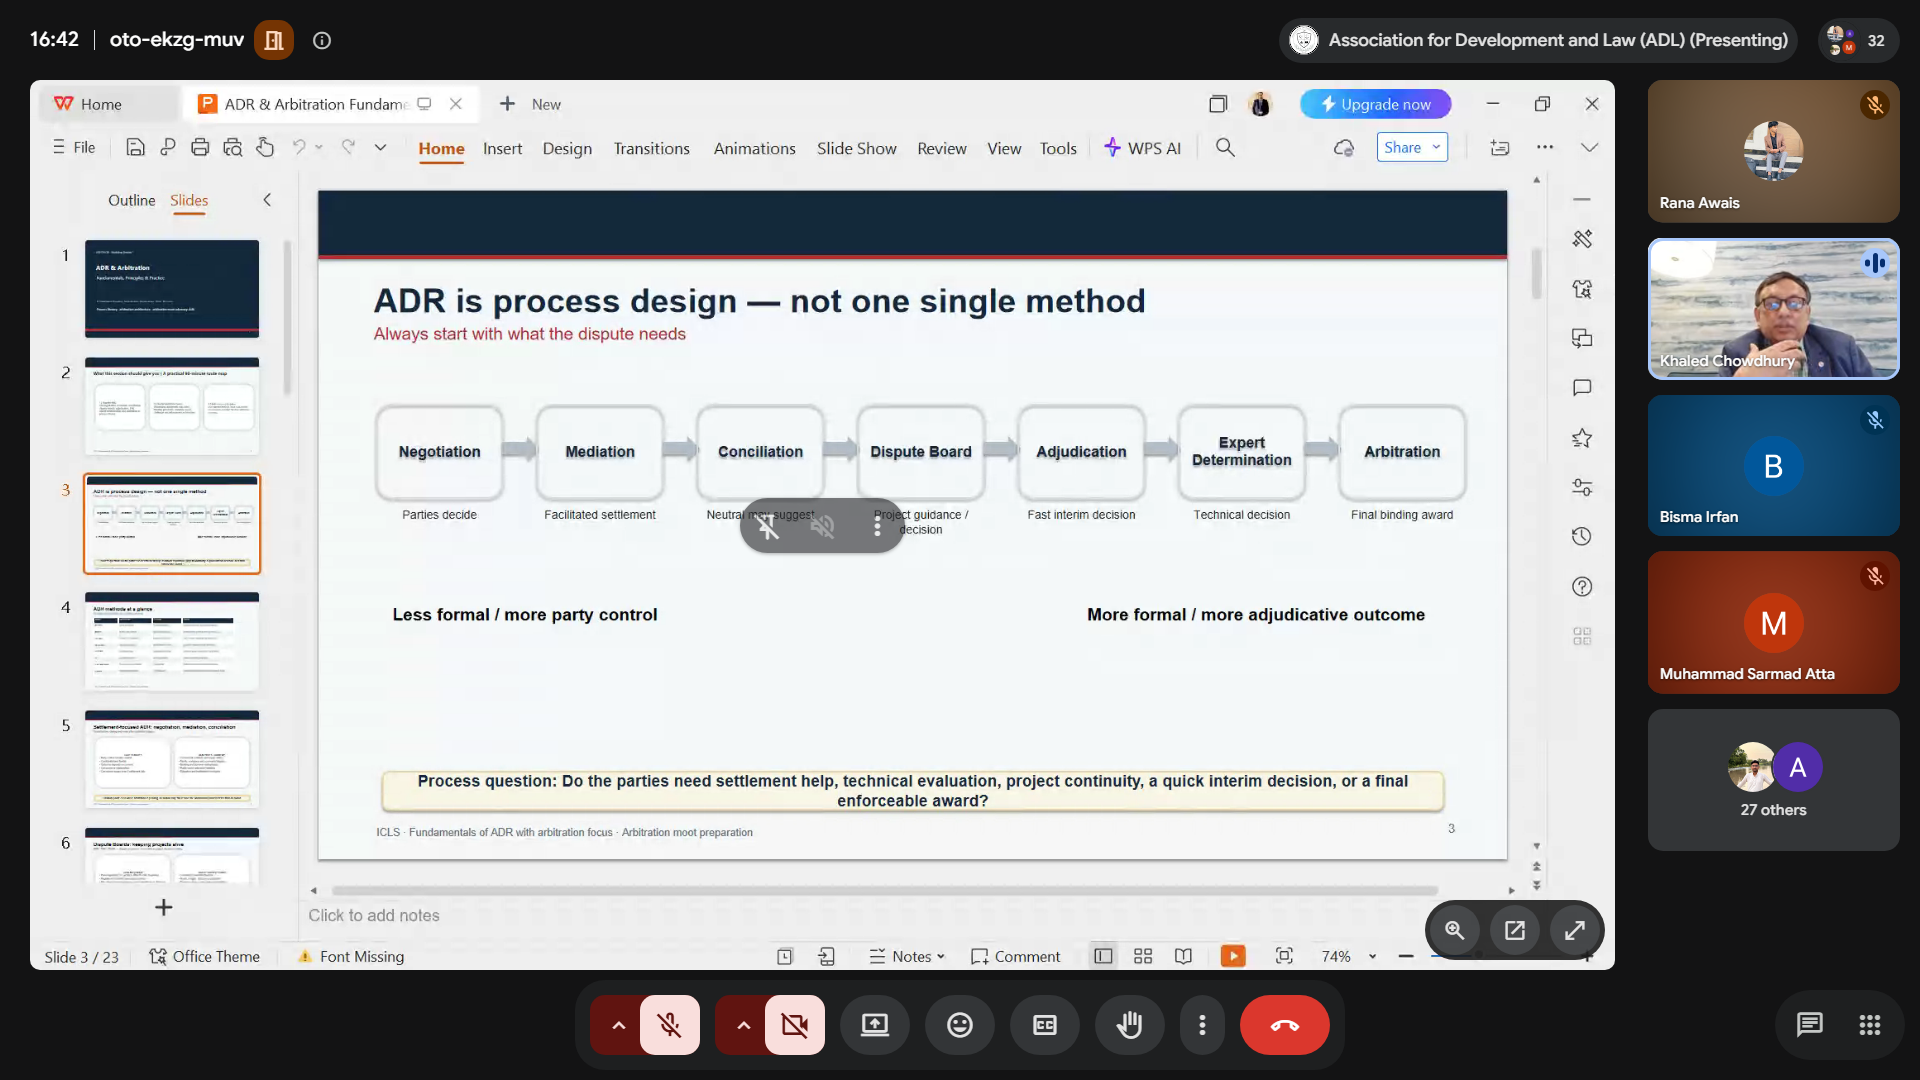
Task: Click the Print icon in WPS toolbar
Action: (x=200, y=148)
